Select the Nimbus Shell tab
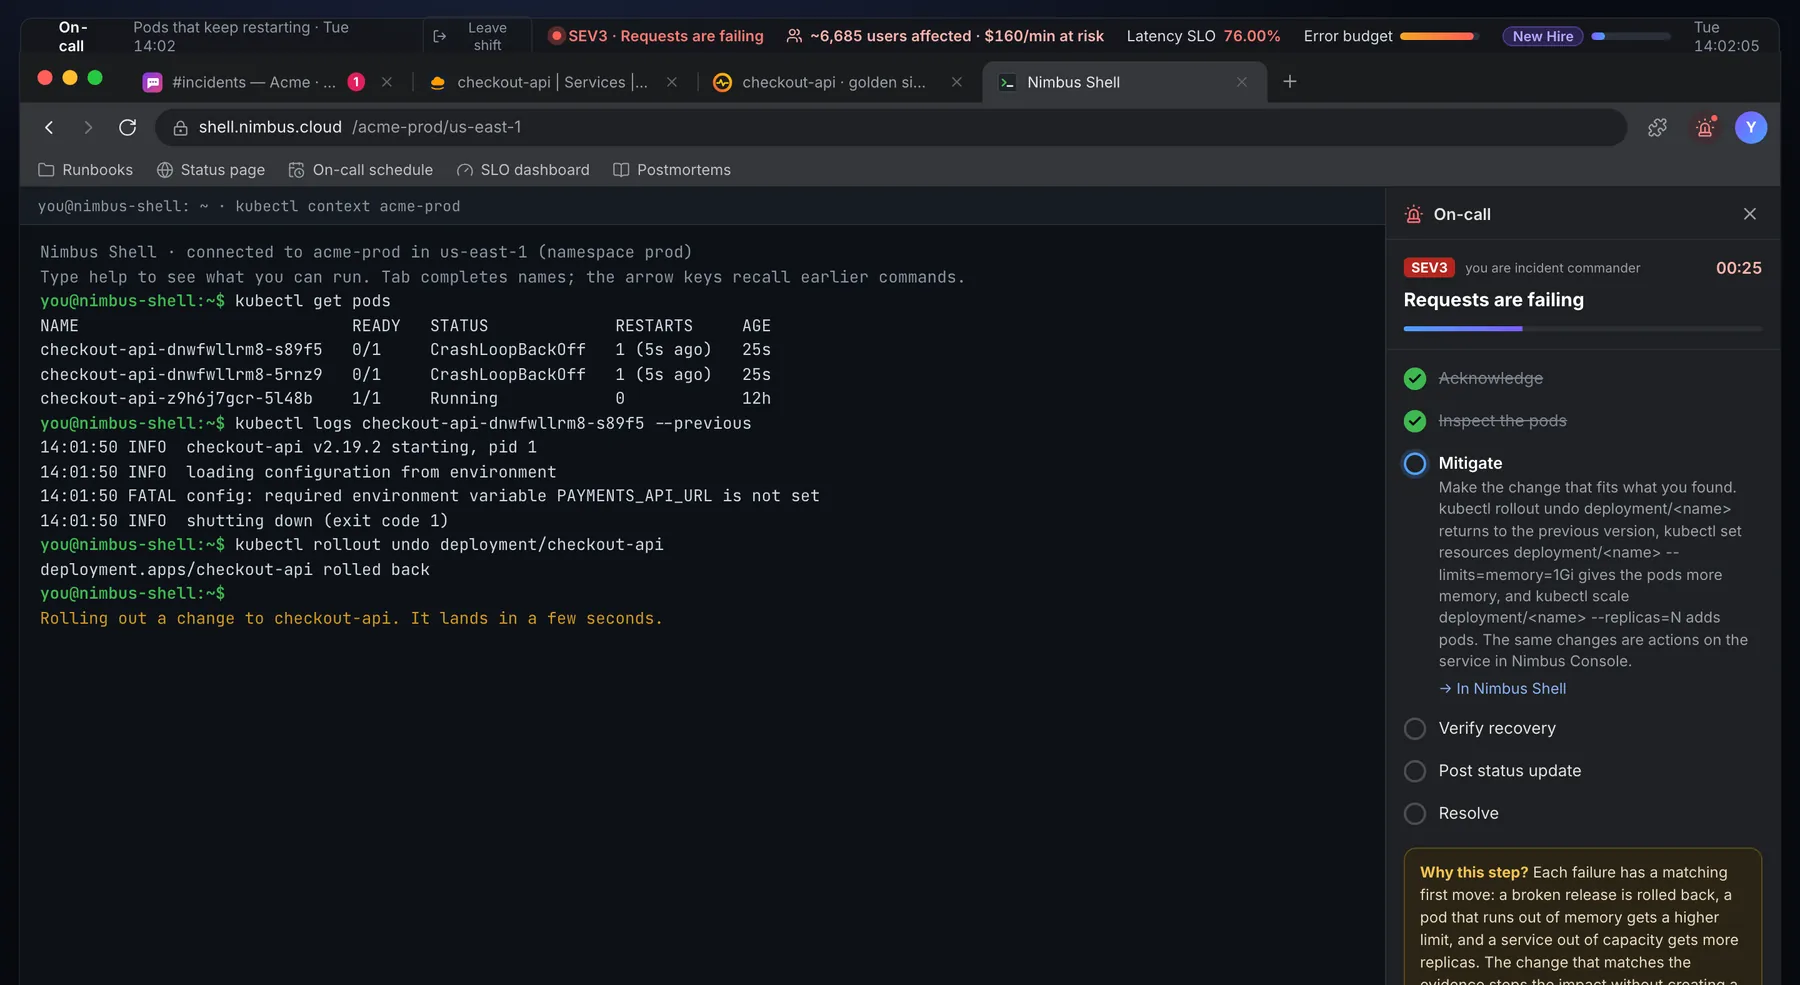Image resolution: width=1800 pixels, height=985 pixels. click(x=1124, y=82)
